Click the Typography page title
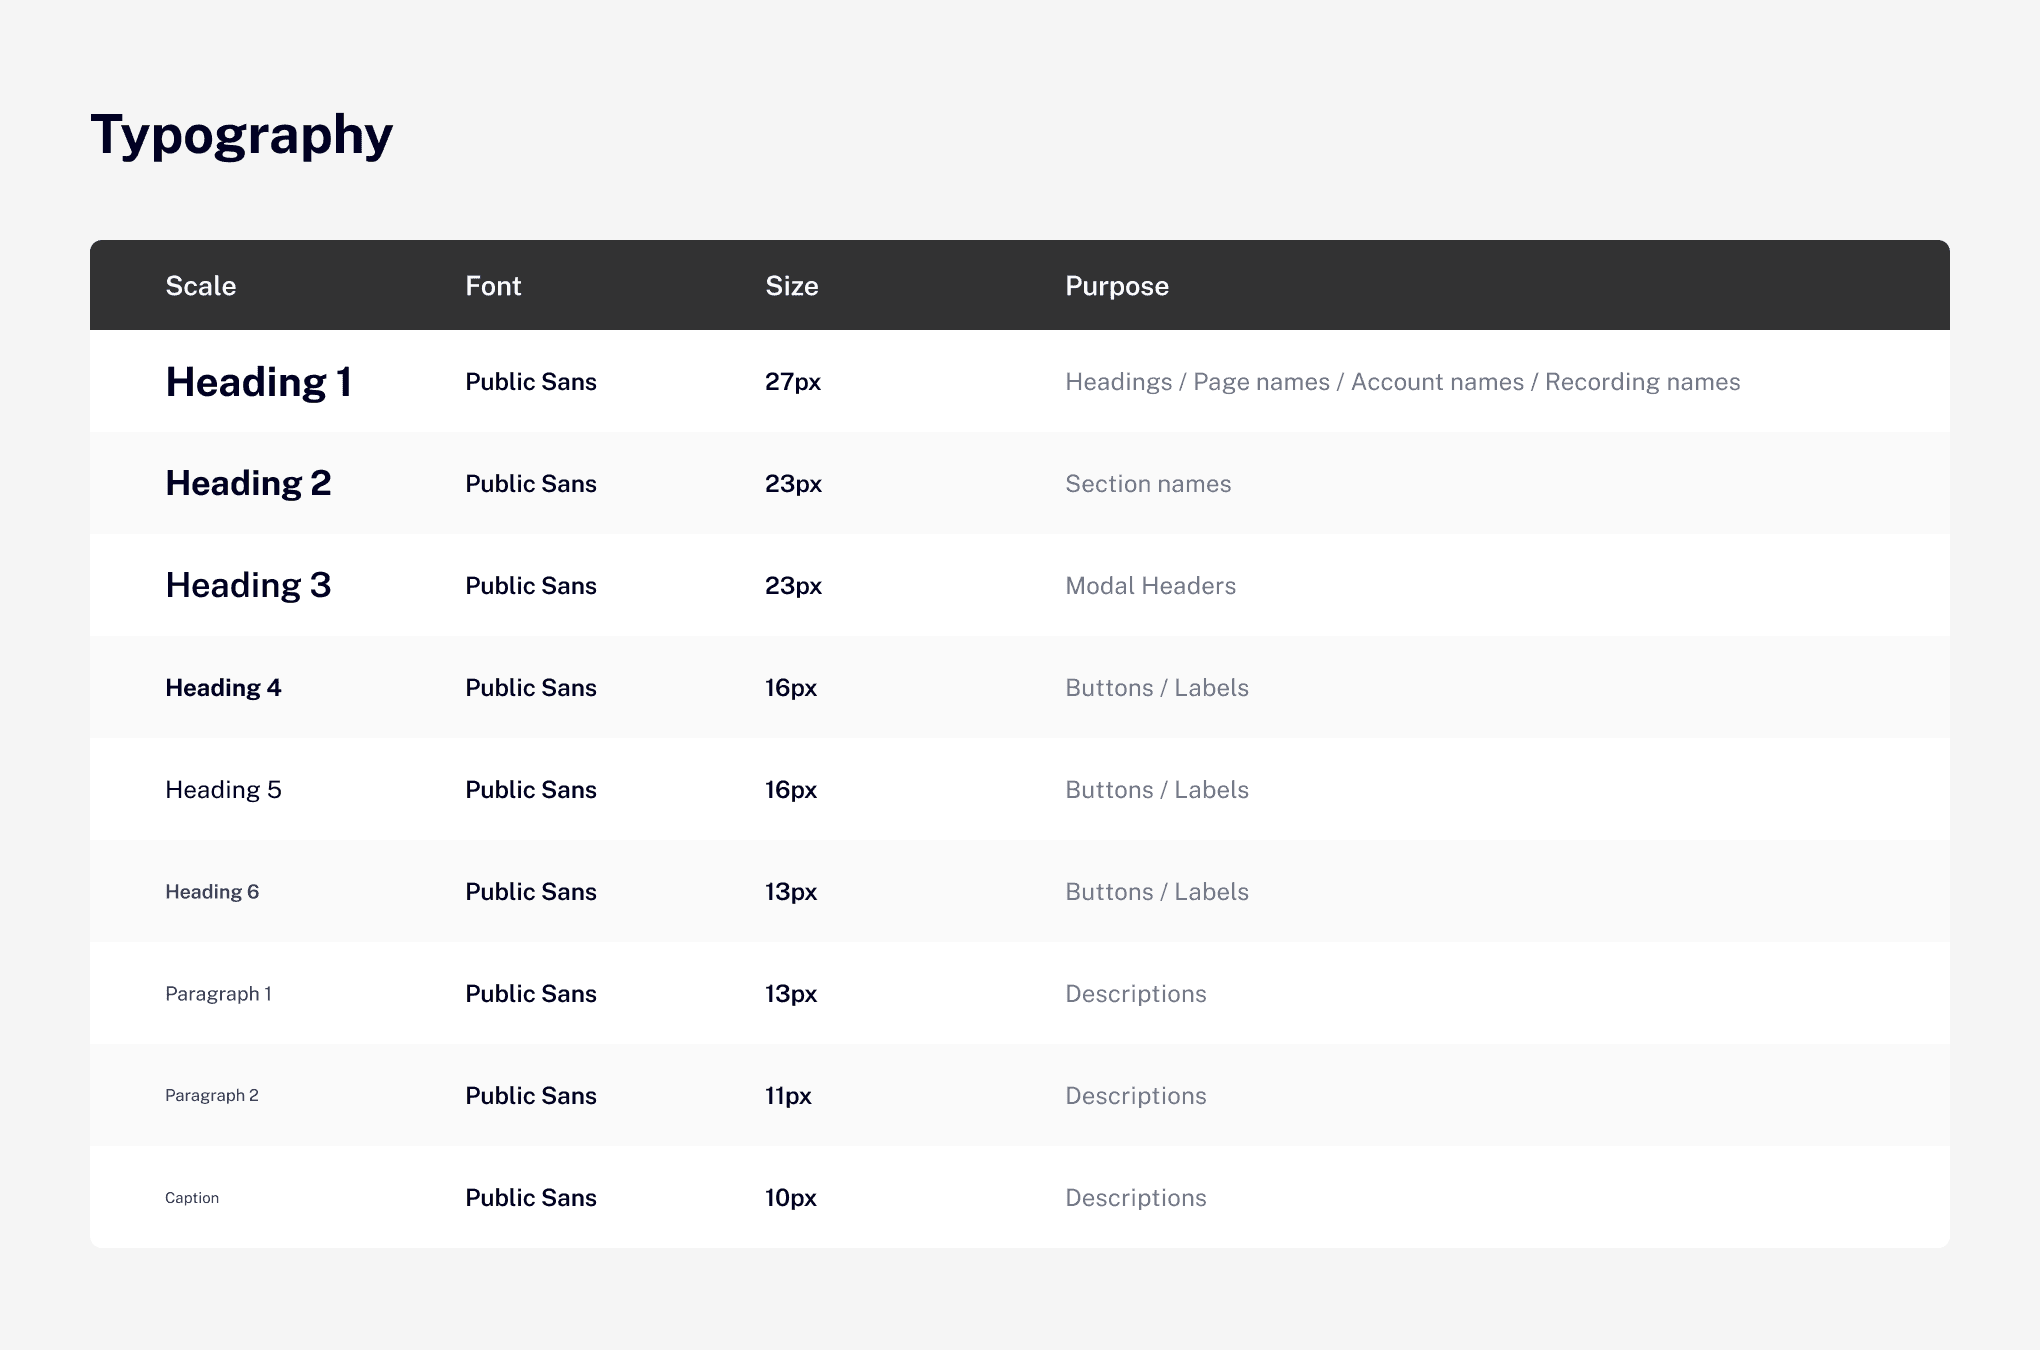This screenshot has height=1350, width=2040. click(241, 135)
